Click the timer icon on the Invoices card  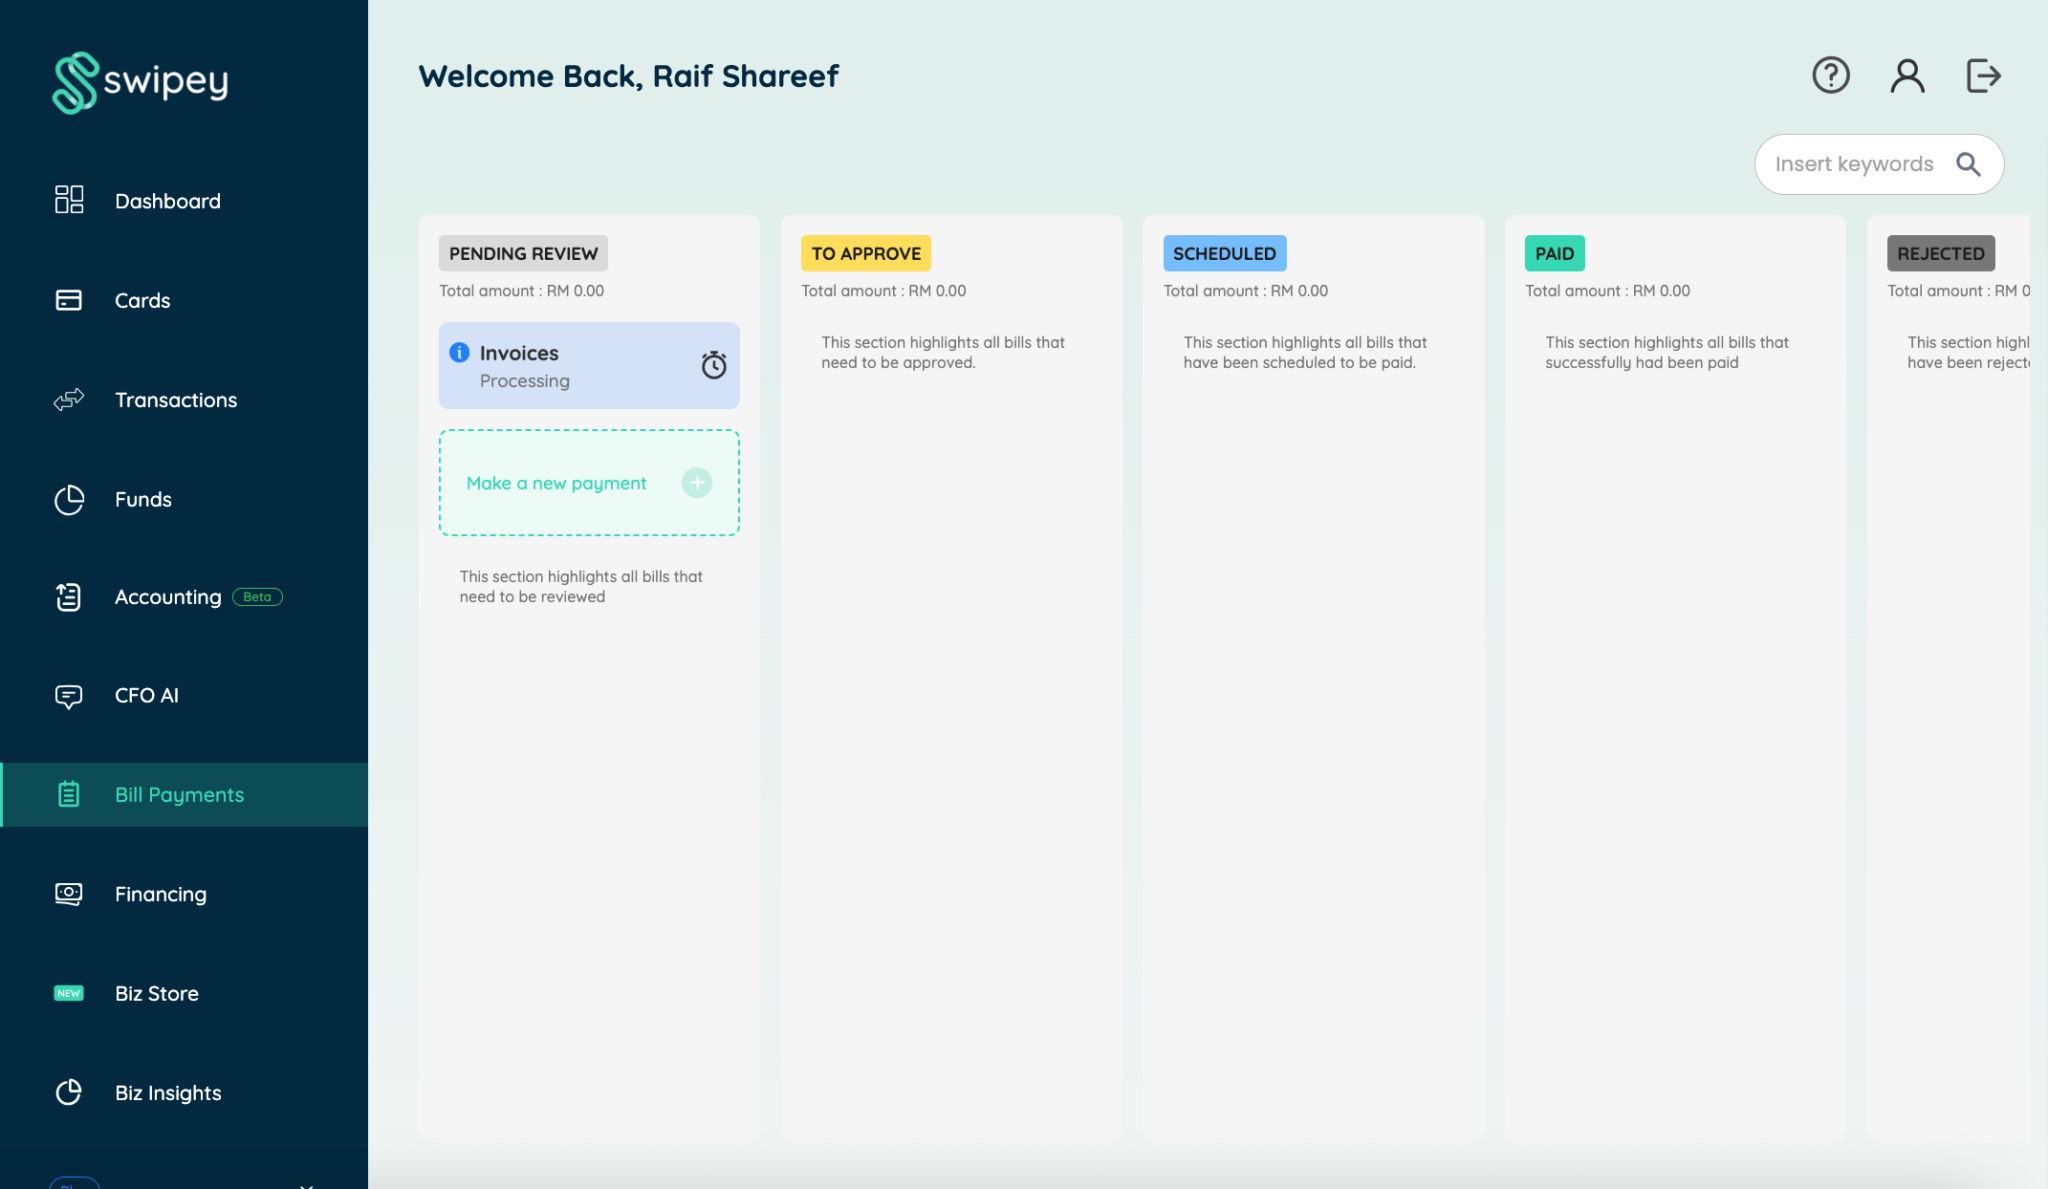tap(714, 365)
